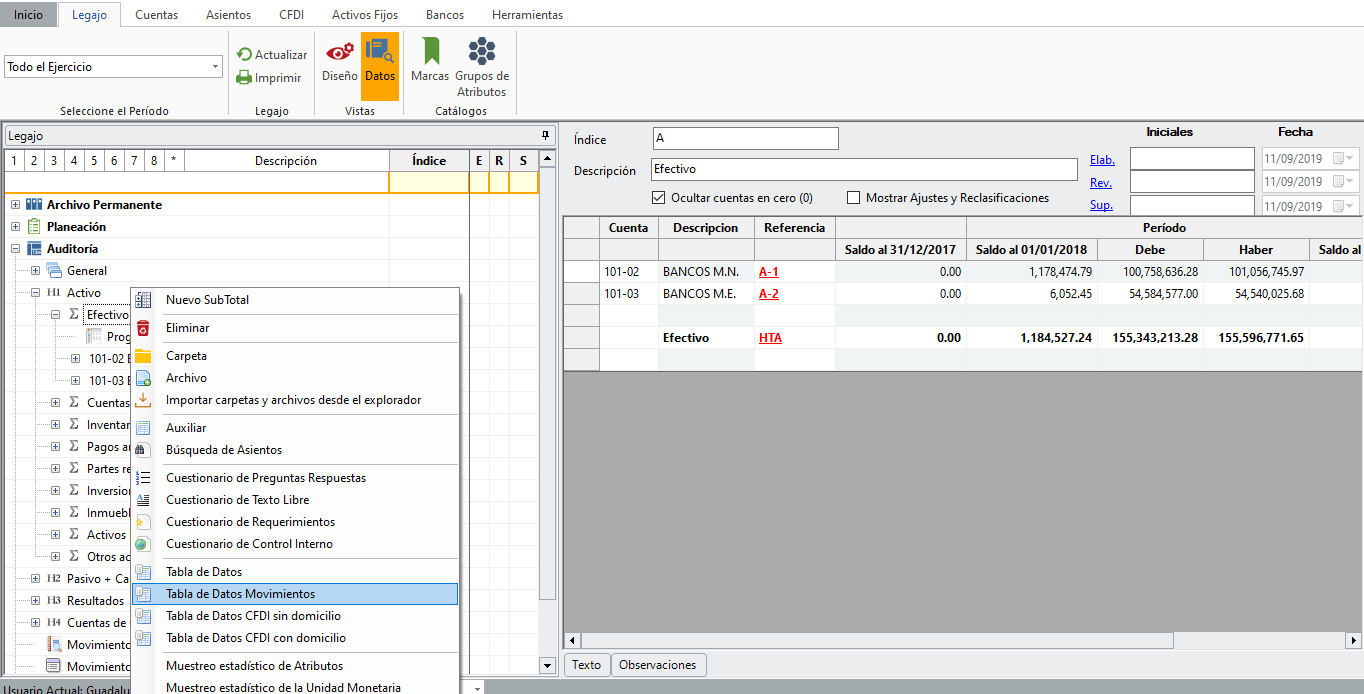Open the A-1 reference link
Screen dimensions: 1364x694
tap(768, 271)
